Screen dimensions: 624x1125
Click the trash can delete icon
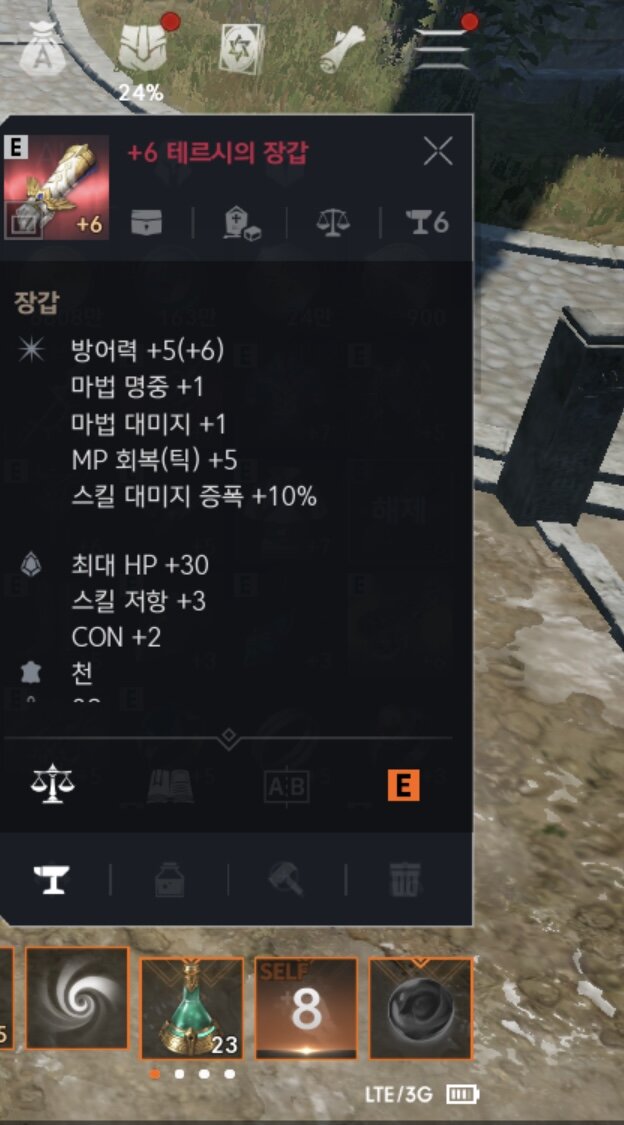404,879
